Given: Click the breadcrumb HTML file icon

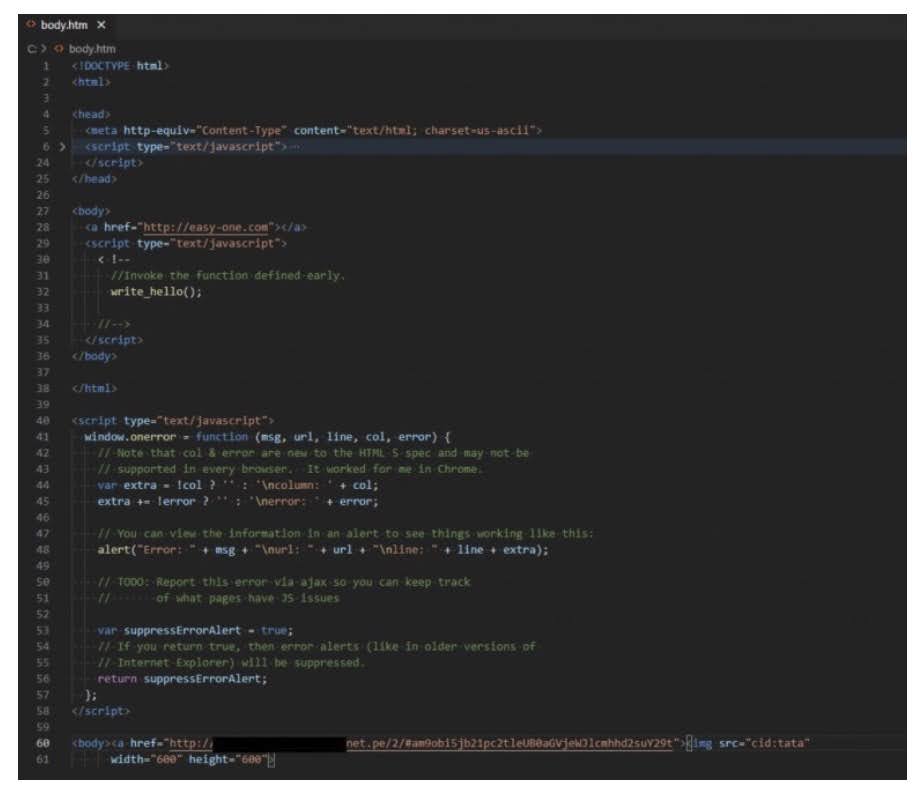Looking at the screenshot, I should tap(59, 49).
